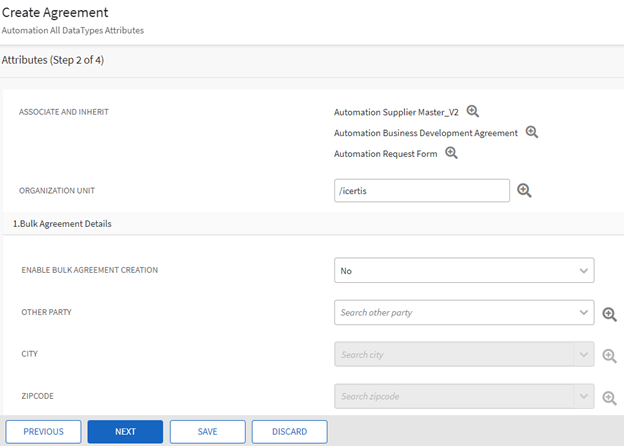Click search icon beside Organization Unit field

pyautogui.click(x=524, y=191)
